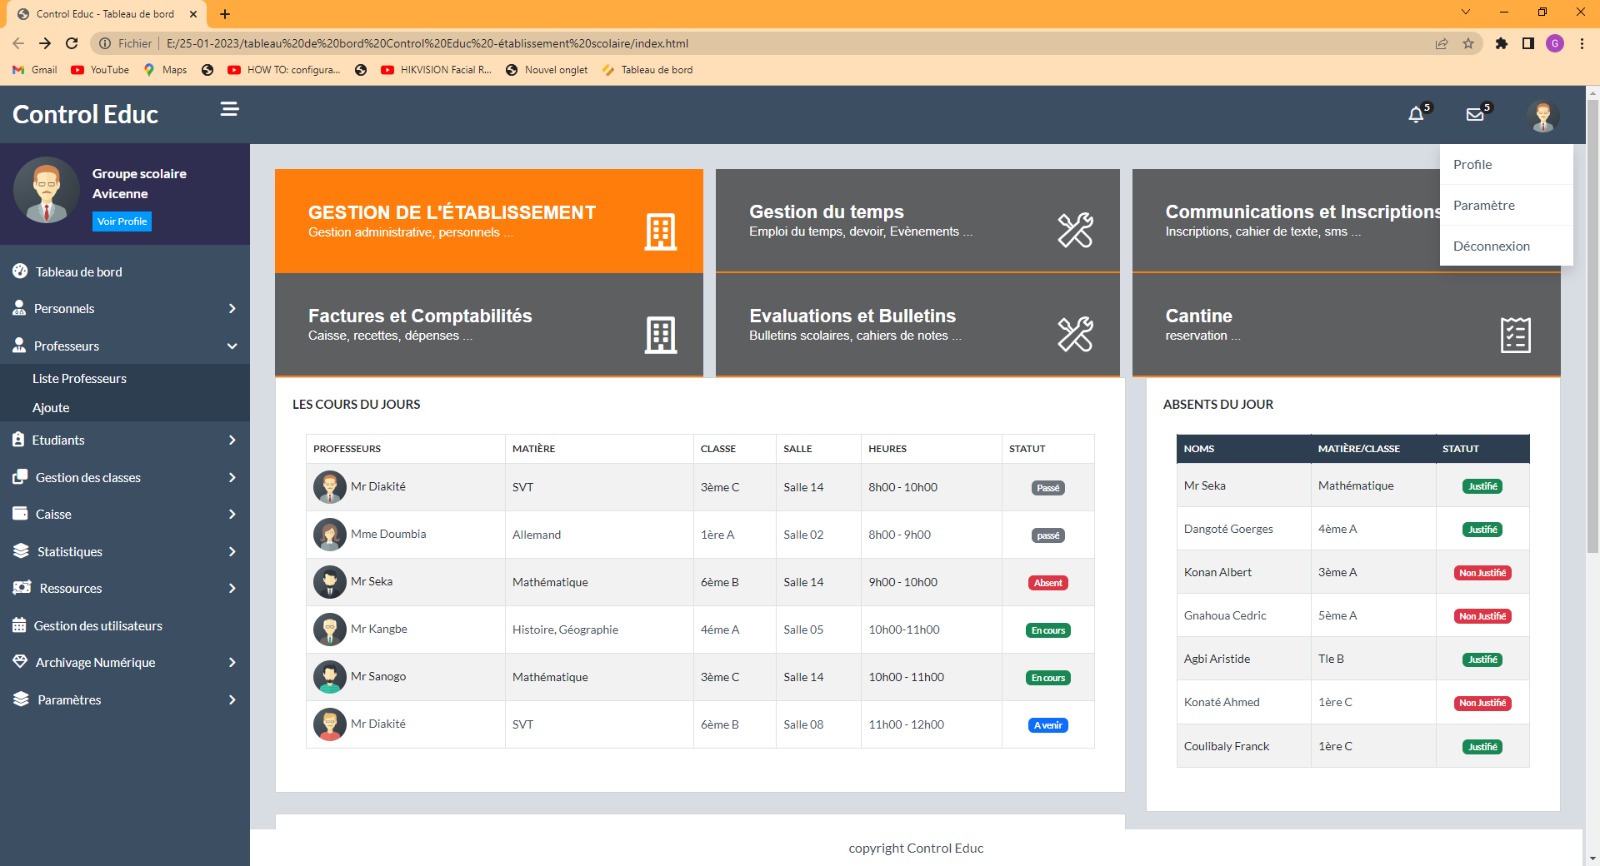Image resolution: width=1600 pixels, height=866 pixels.
Task: Click Non Justifié badge for Konan Albert
Action: 1482,573
